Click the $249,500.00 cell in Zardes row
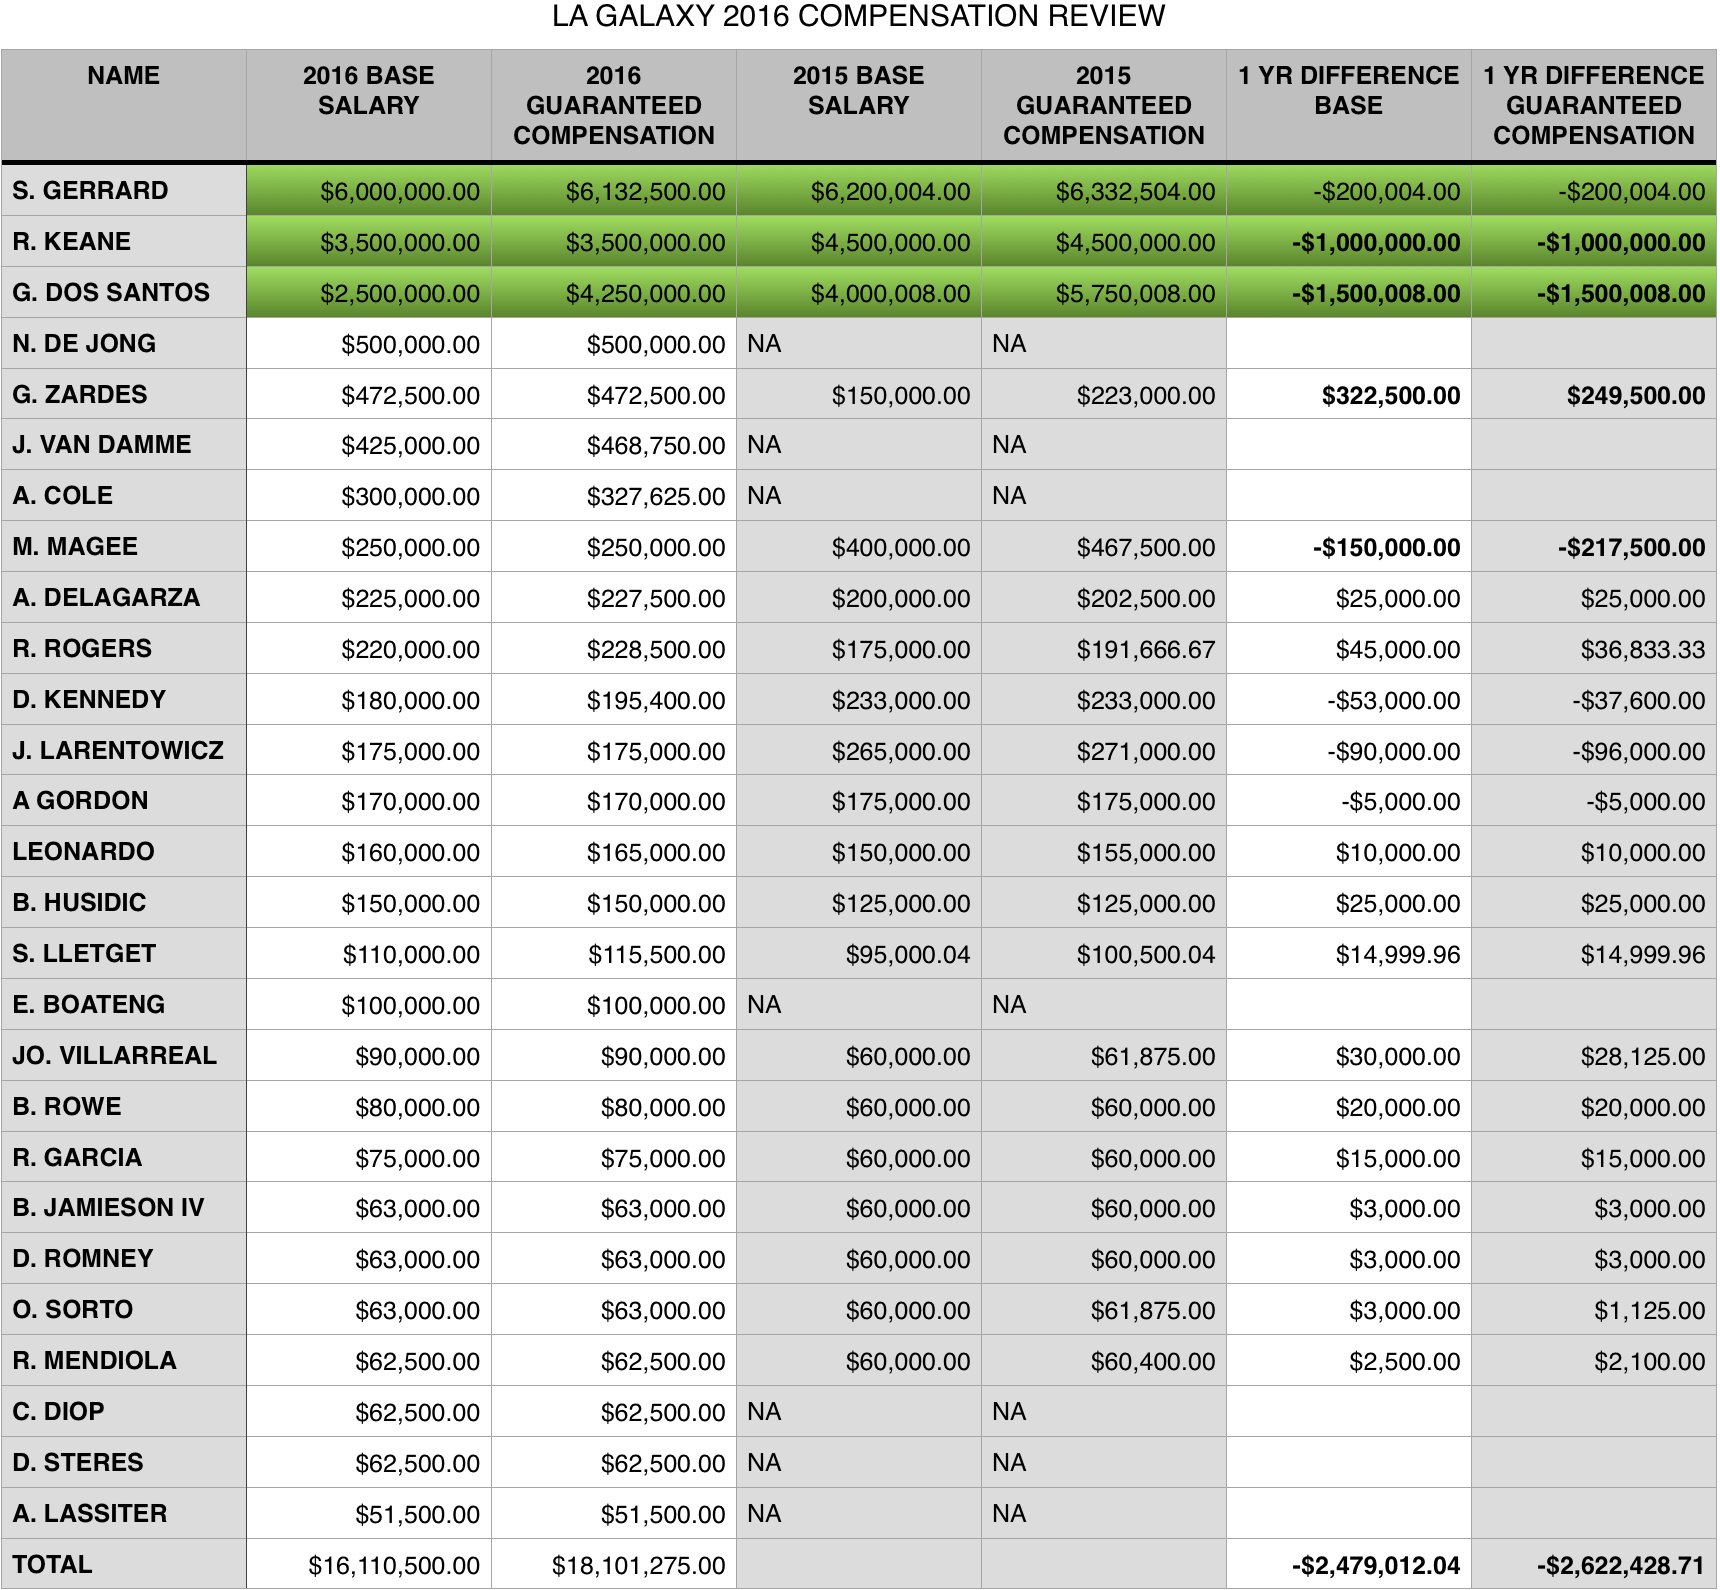1720x1590 pixels. (x=1594, y=394)
